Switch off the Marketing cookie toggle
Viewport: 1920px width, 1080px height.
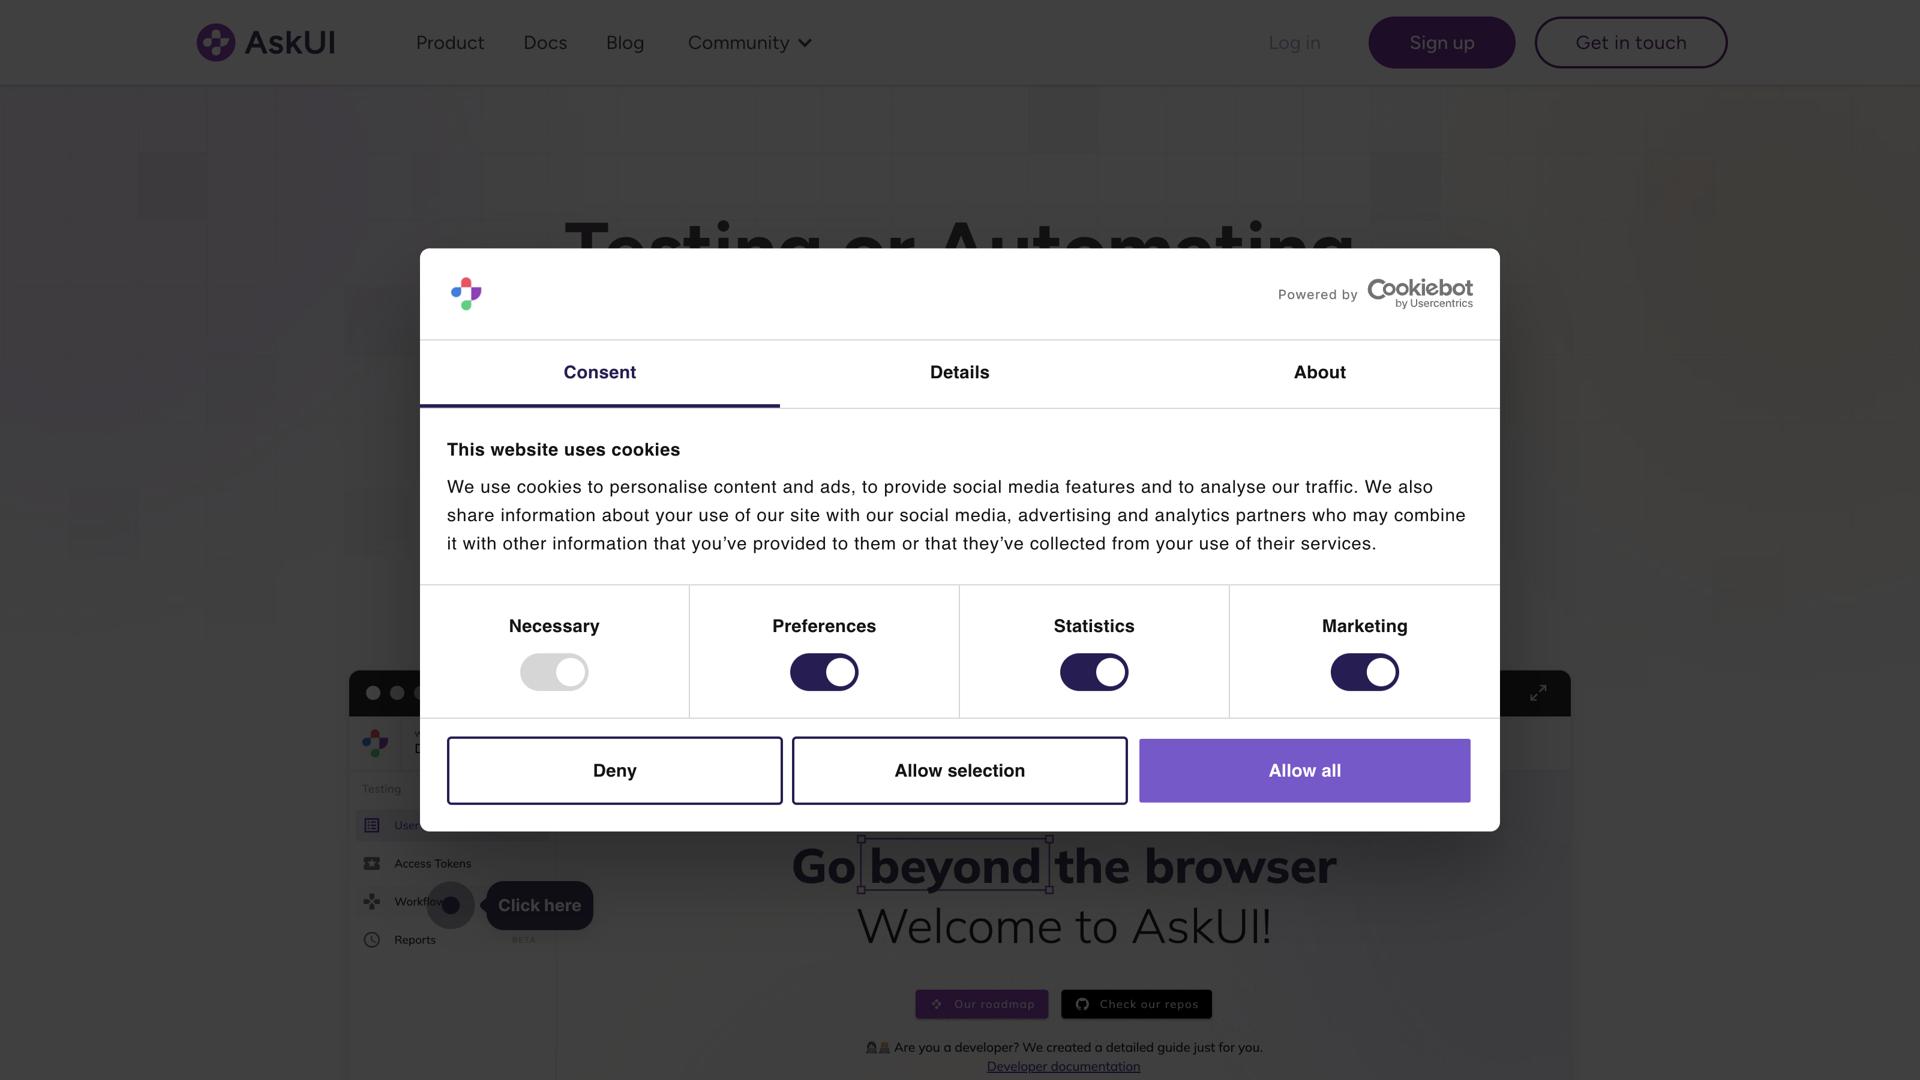pyautogui.click(x=1364, y=672)
